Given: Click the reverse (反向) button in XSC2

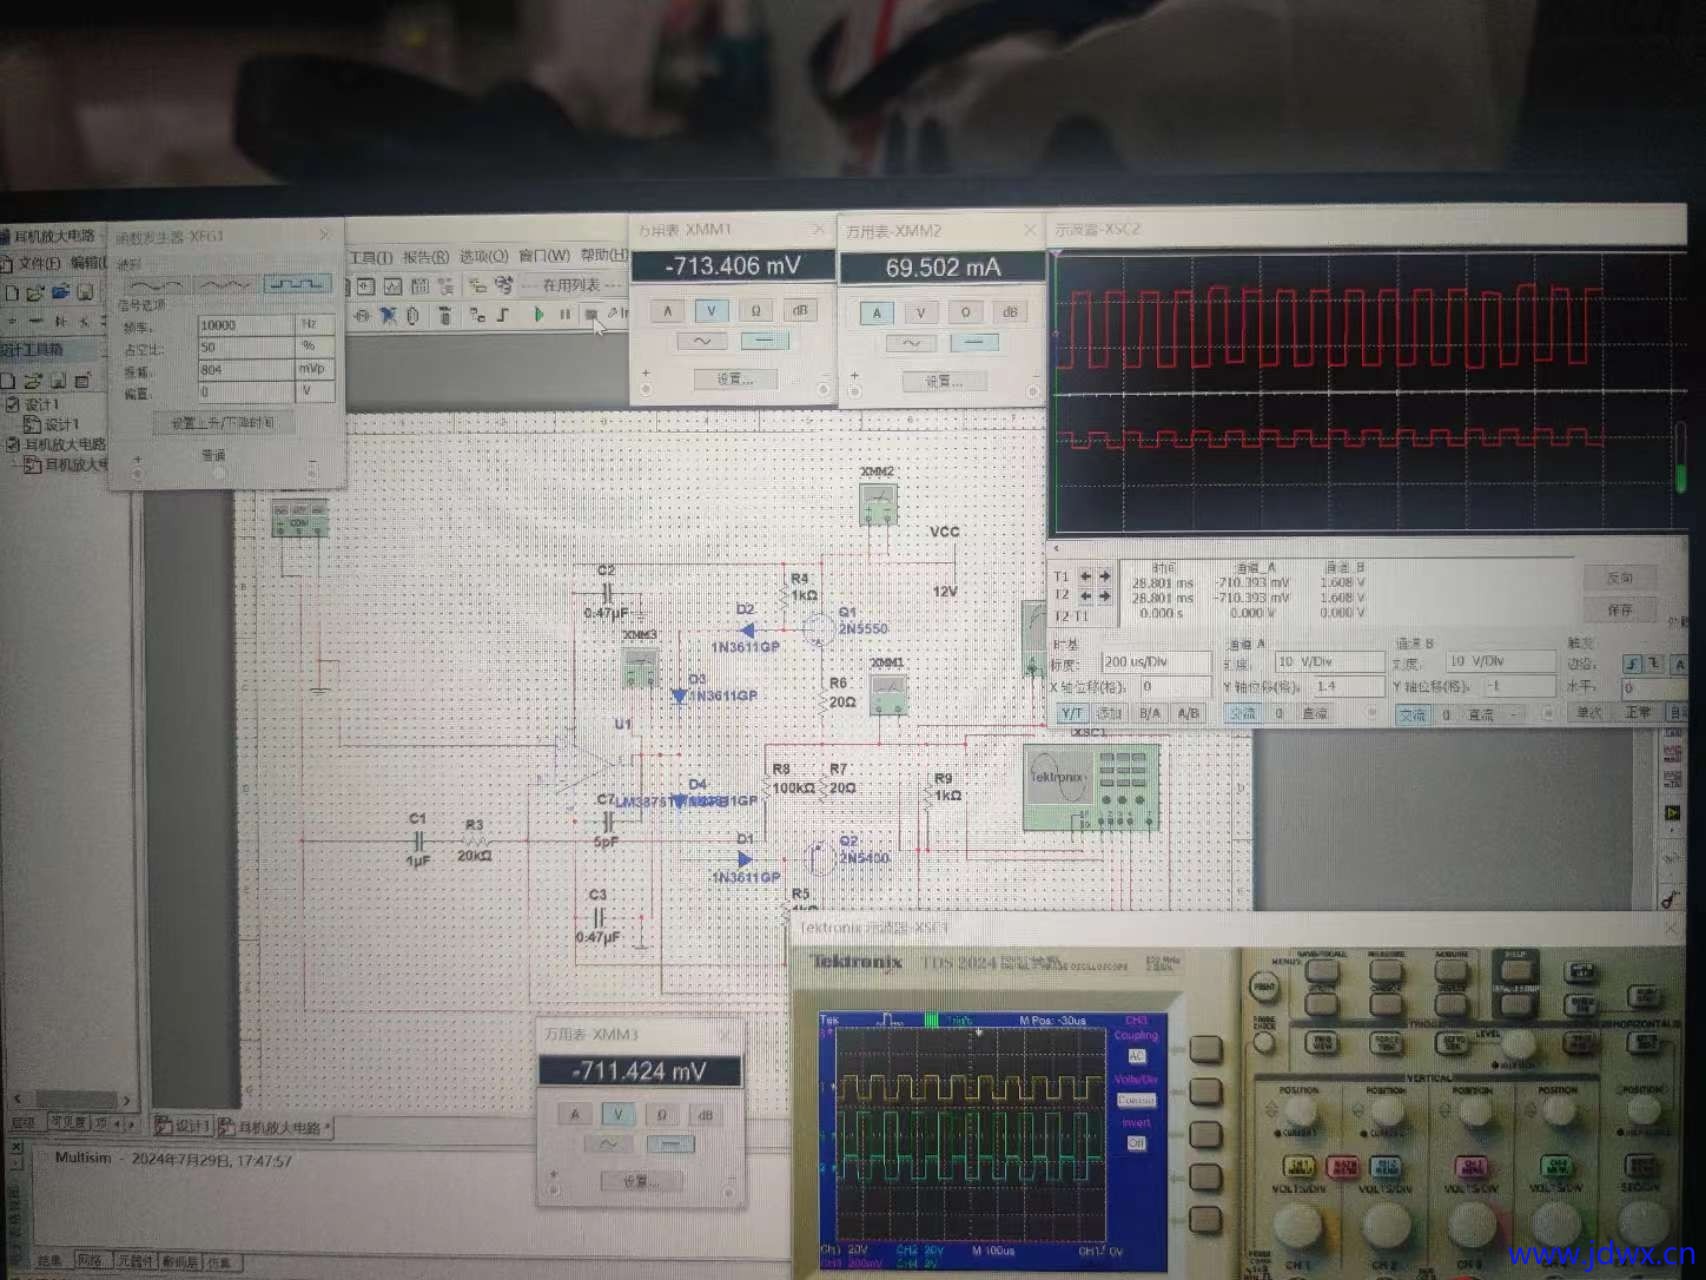Looking at the screenshot, I should (x=1620, y=578).
